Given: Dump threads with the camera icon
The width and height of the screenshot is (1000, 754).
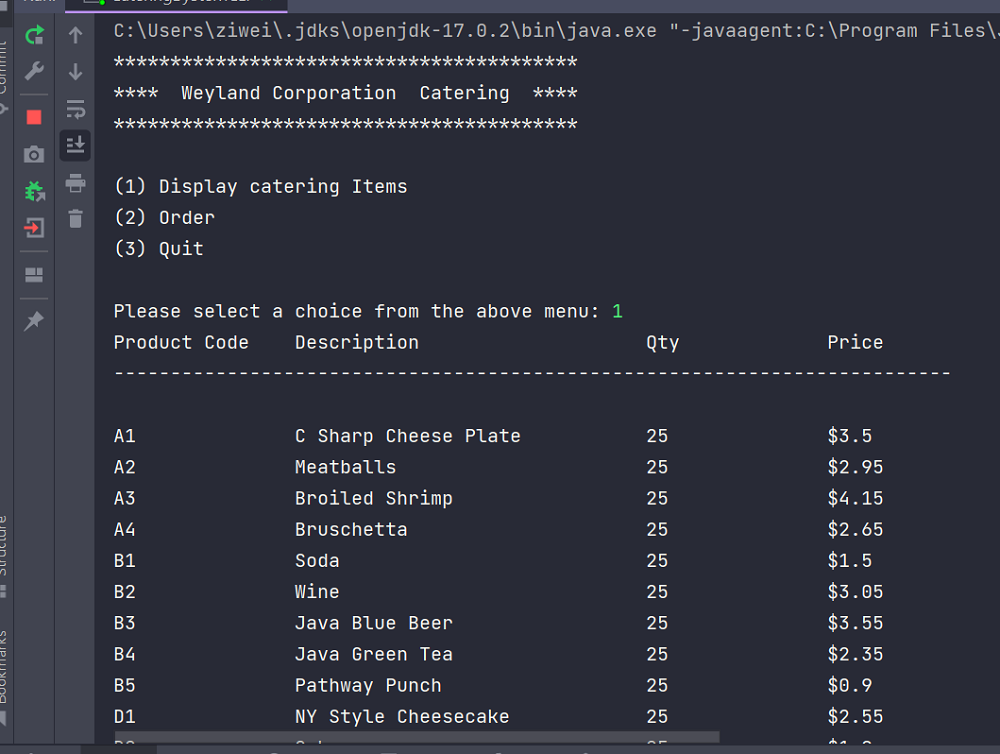Looking at the screenshot, I should 34,154.
